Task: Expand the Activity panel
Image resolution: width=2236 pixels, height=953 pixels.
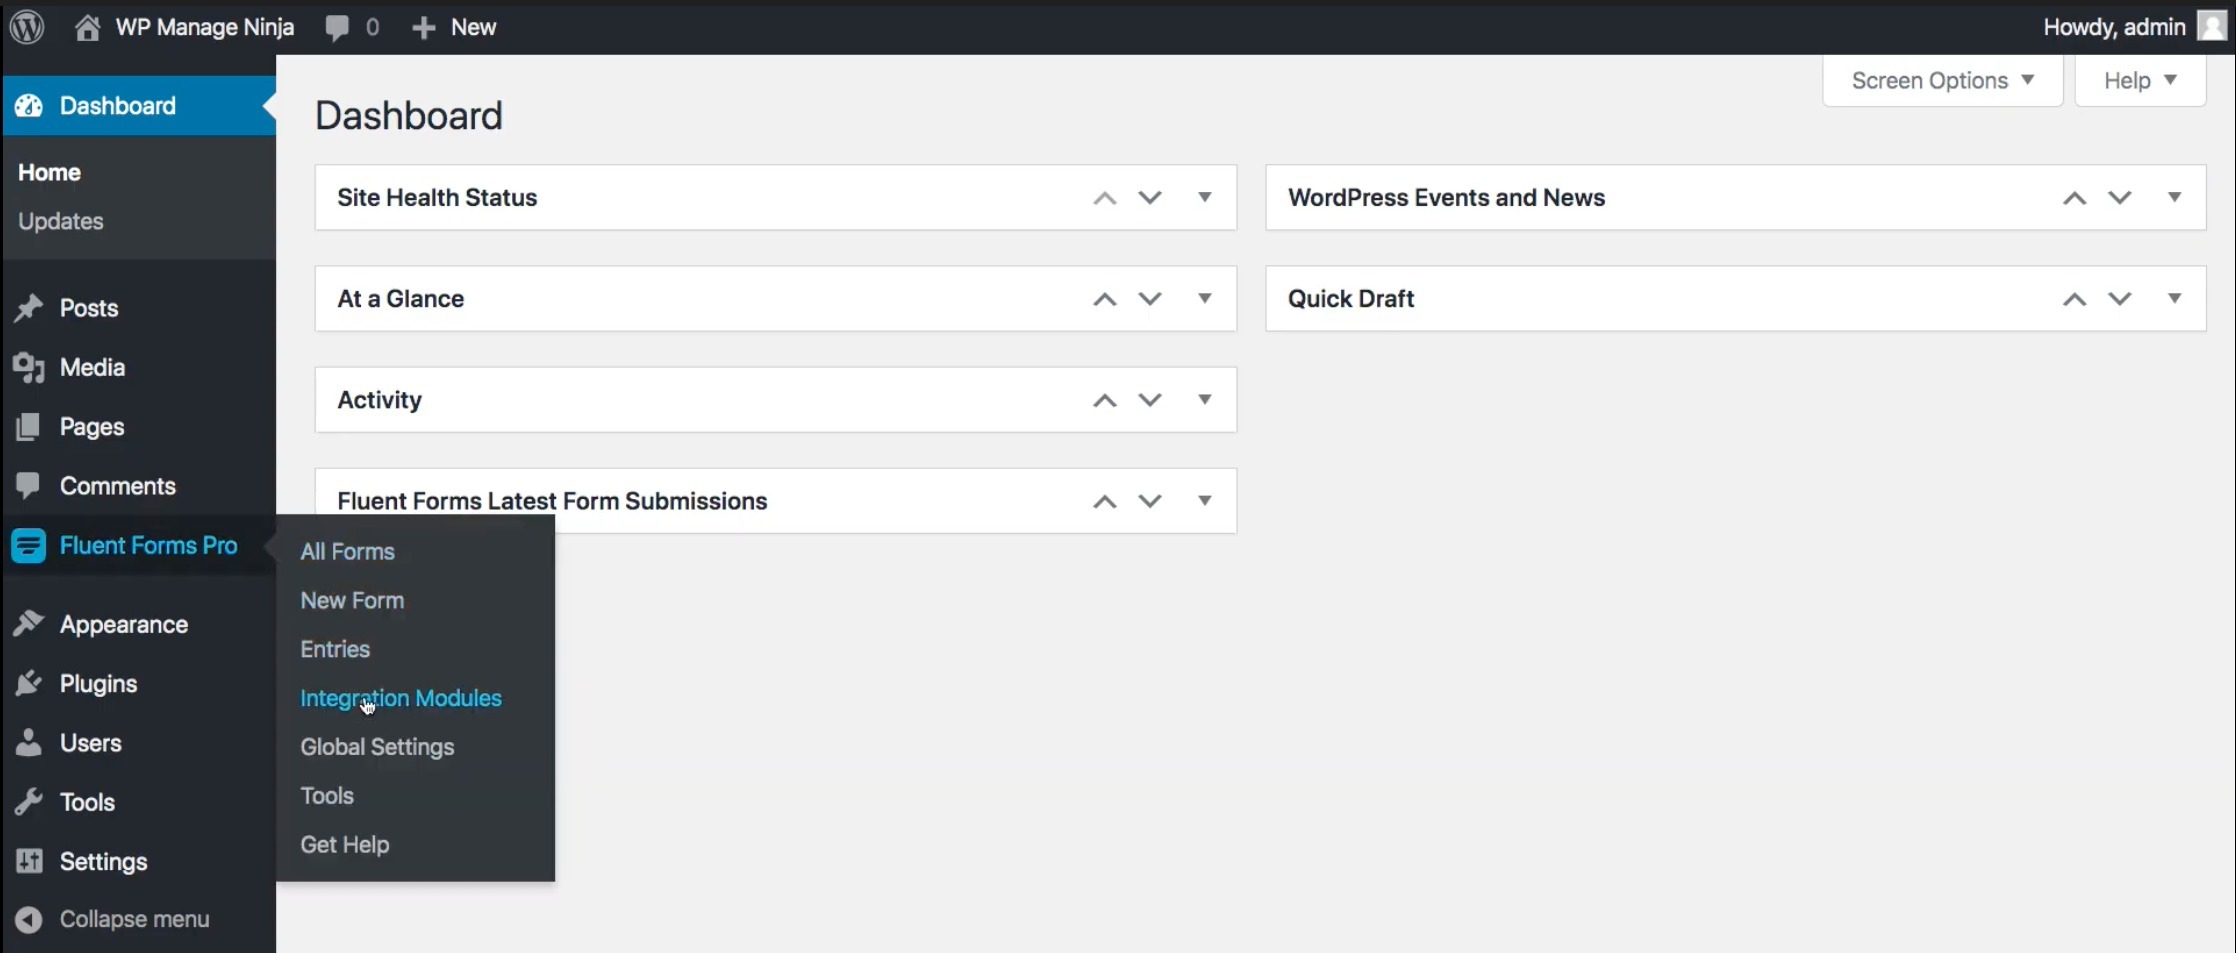Action: [x=1205, y=400]
